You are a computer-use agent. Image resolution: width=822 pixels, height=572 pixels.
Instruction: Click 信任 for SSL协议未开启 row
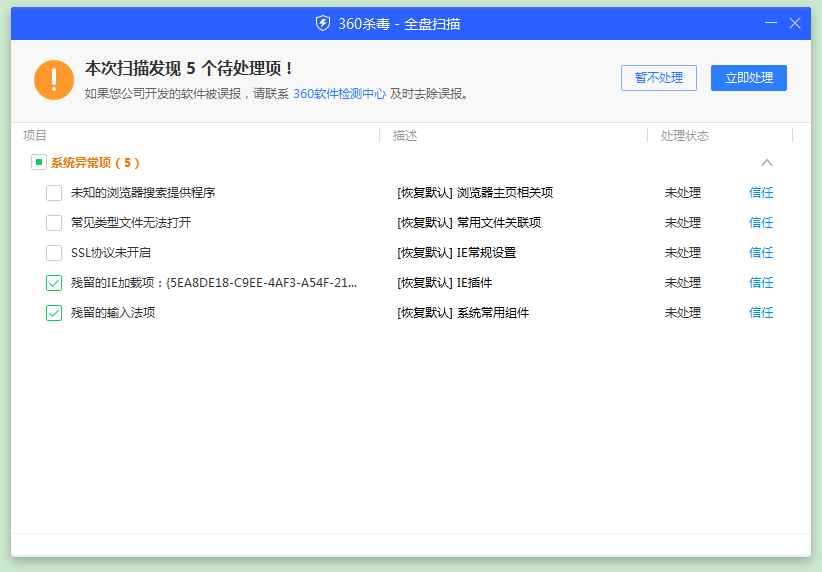click(x=761, y=253)
